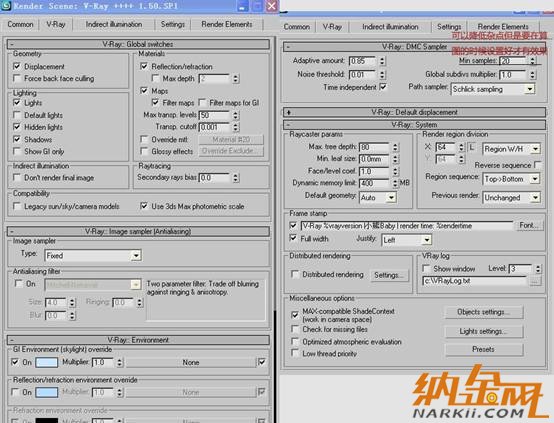Screen dimensions: 554x423
Task: Toggle the Shadows checkbox
Action: pos(17,139)
